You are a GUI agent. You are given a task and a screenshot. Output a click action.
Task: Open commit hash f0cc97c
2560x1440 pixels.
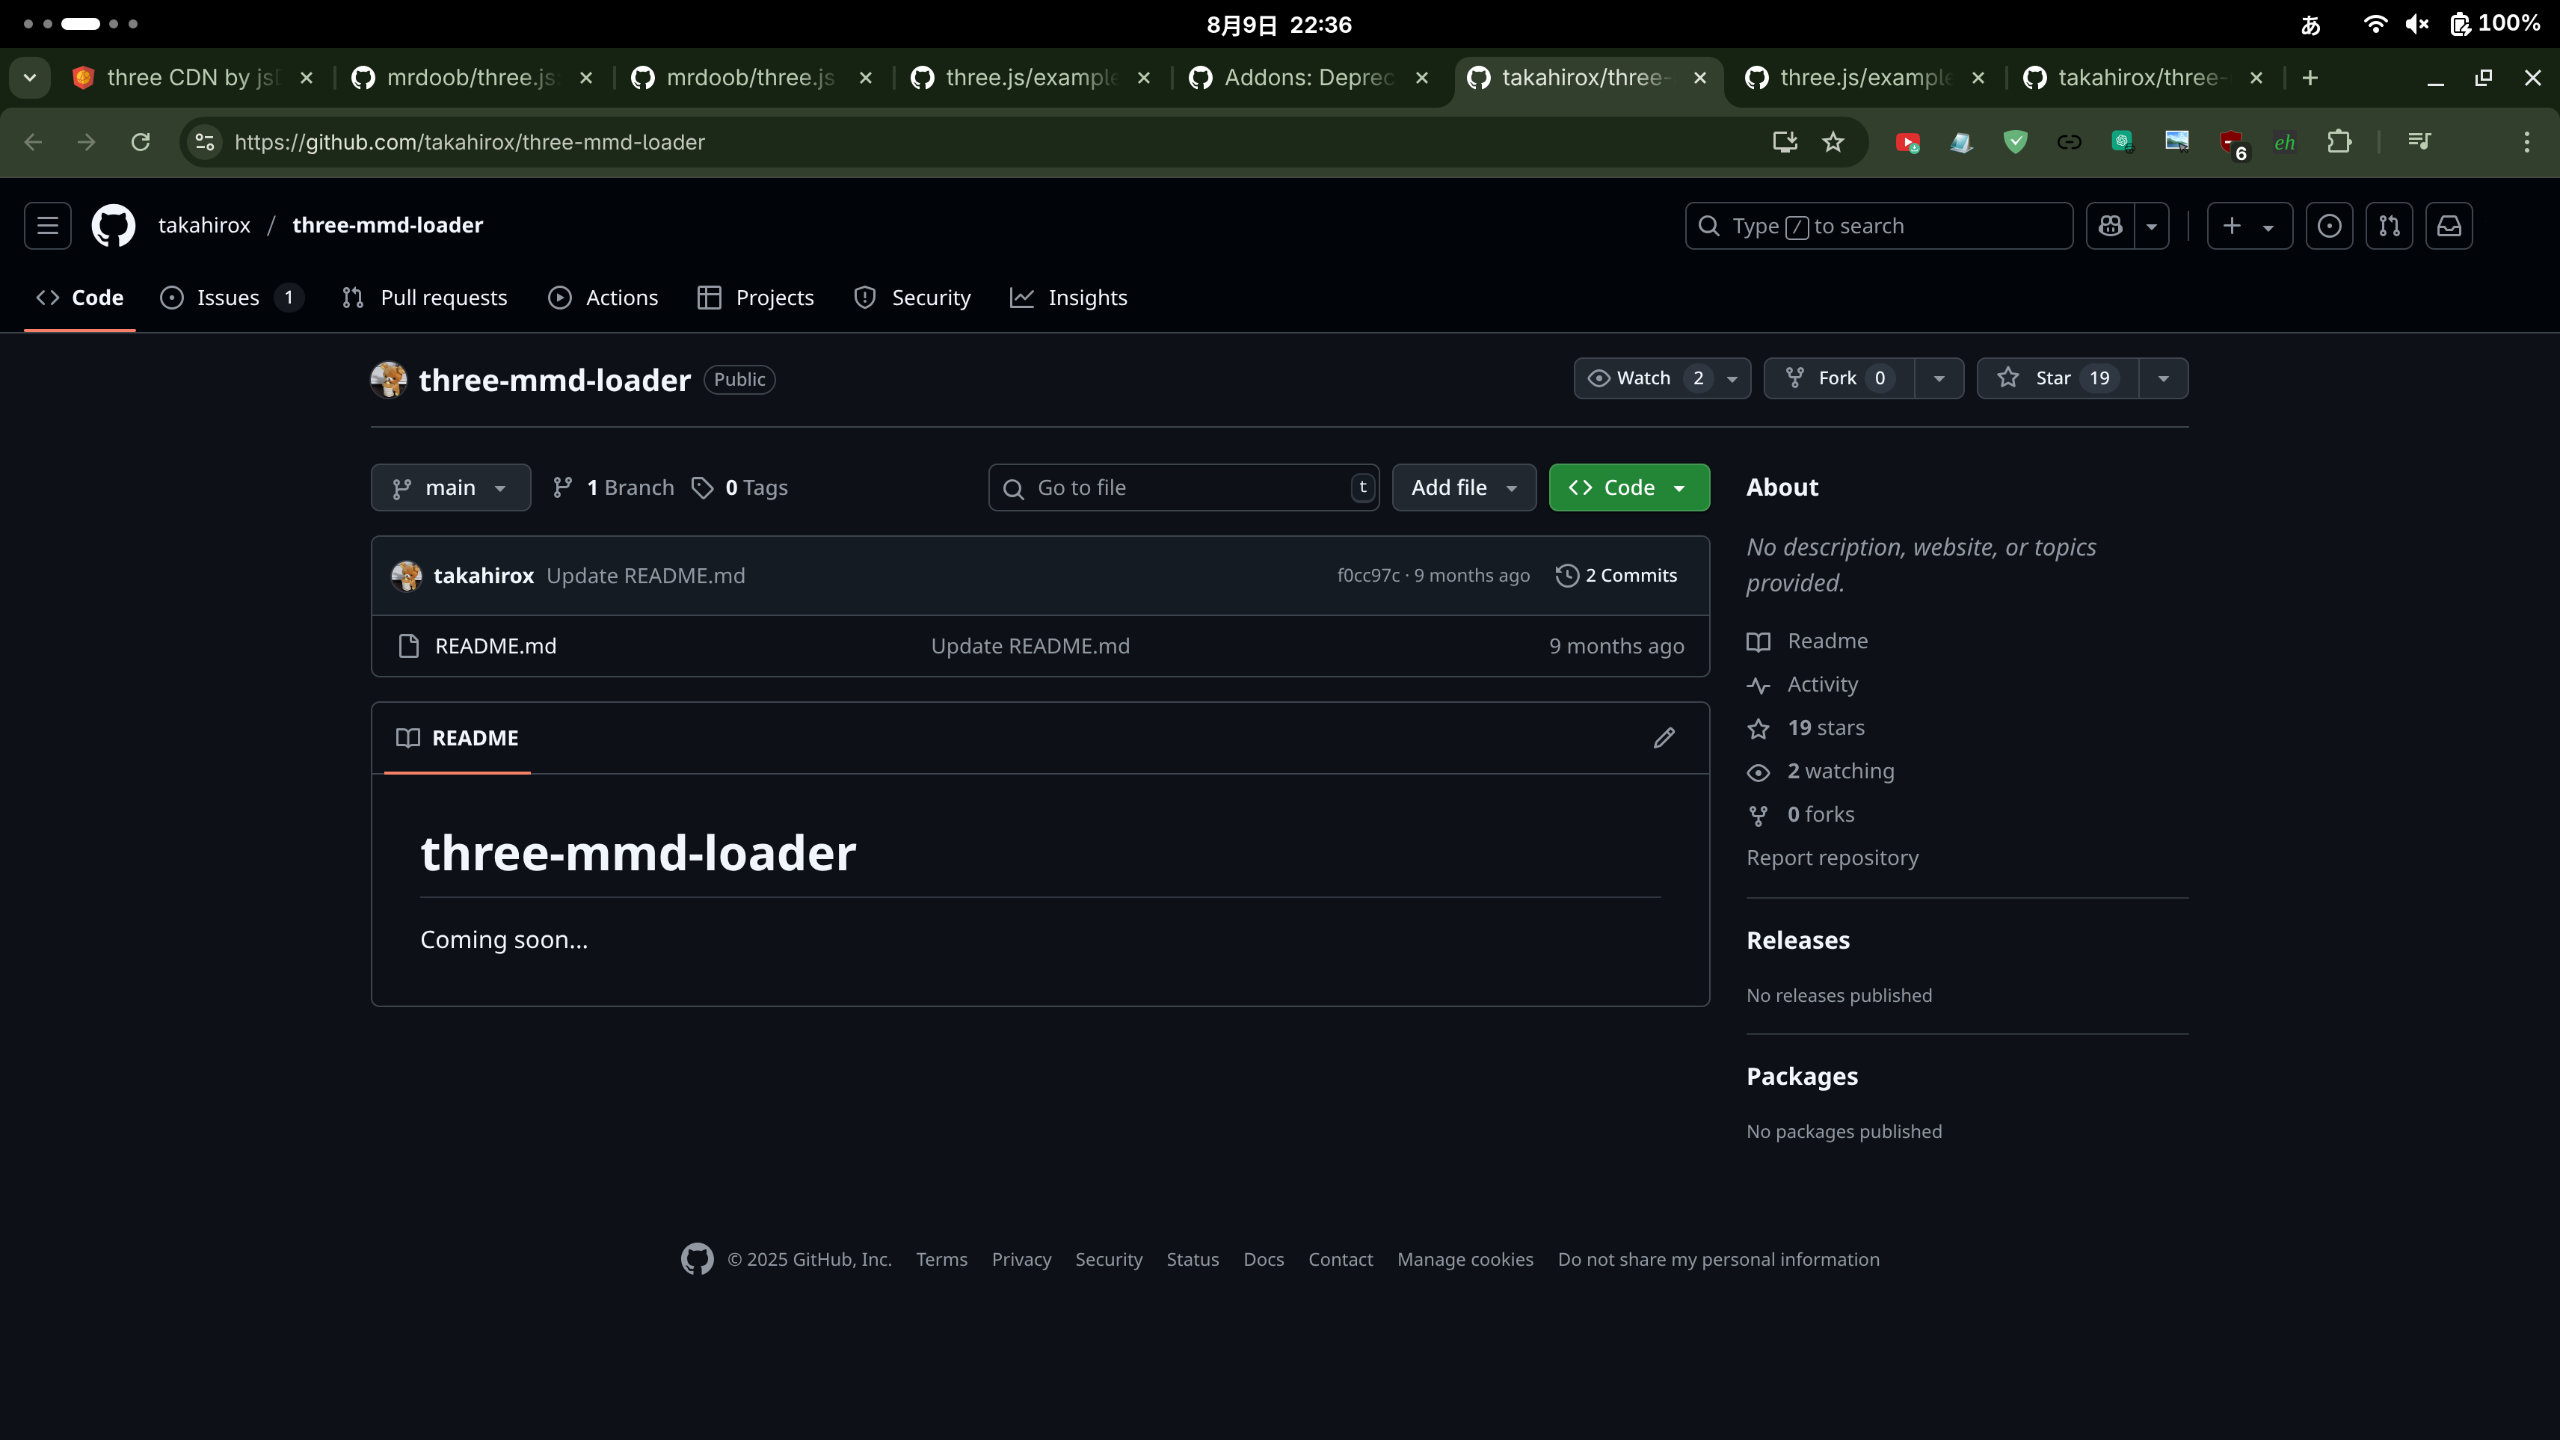coord(1368,576)
